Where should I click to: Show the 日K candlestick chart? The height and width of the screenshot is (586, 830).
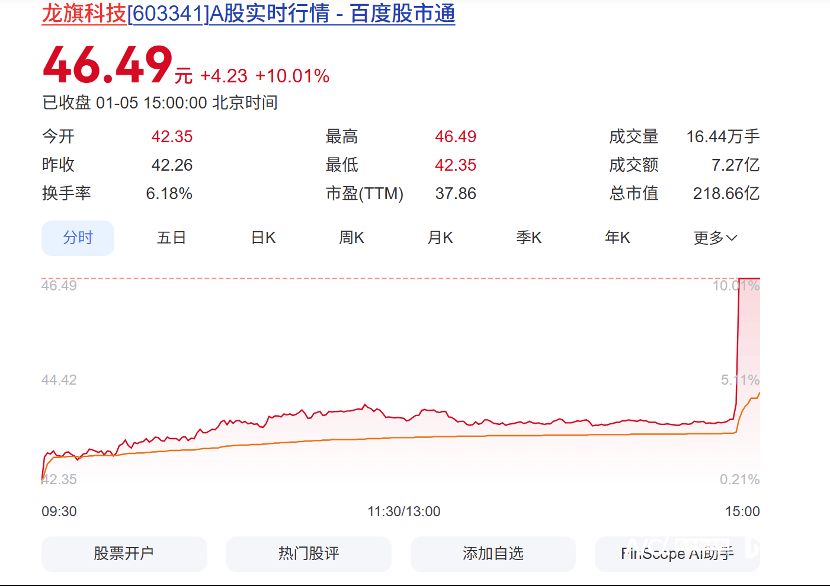click(263, 238)
